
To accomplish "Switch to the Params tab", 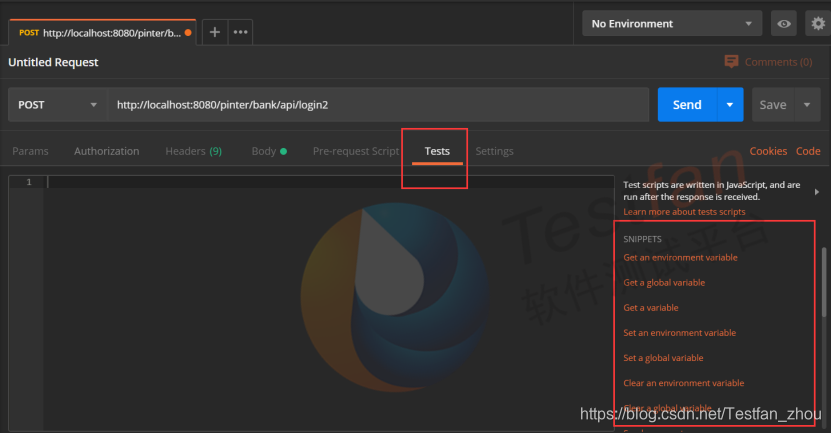I will pos(30,151).
